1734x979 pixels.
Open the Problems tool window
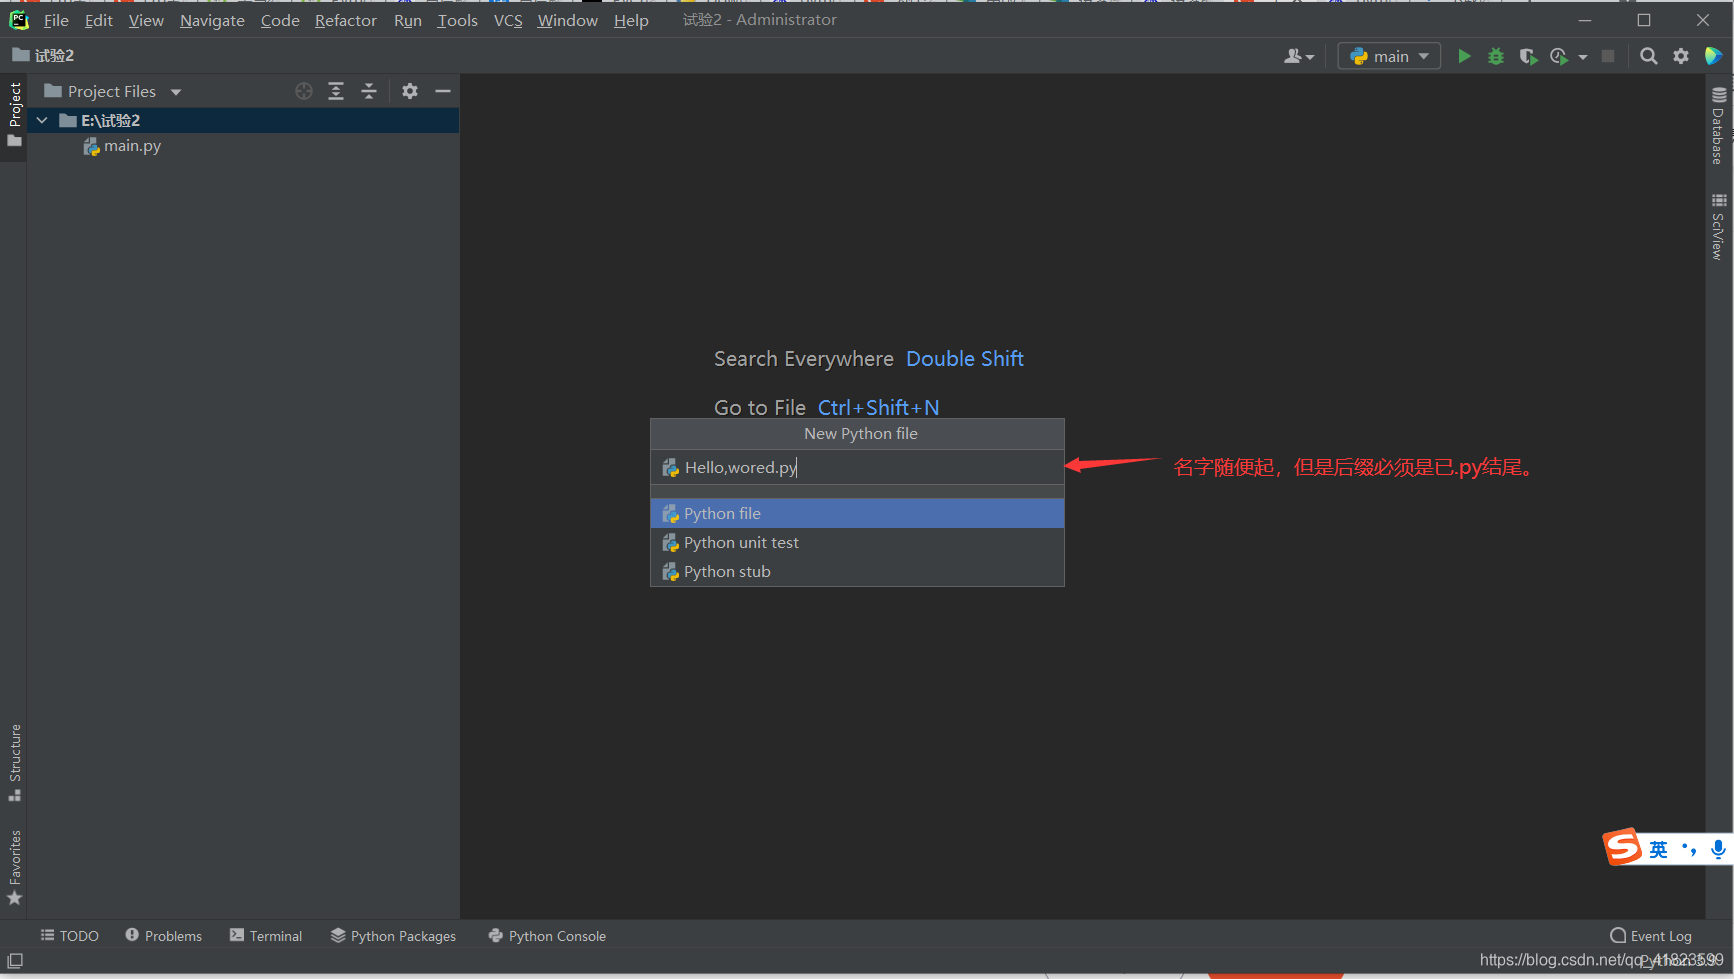[164, 936]
